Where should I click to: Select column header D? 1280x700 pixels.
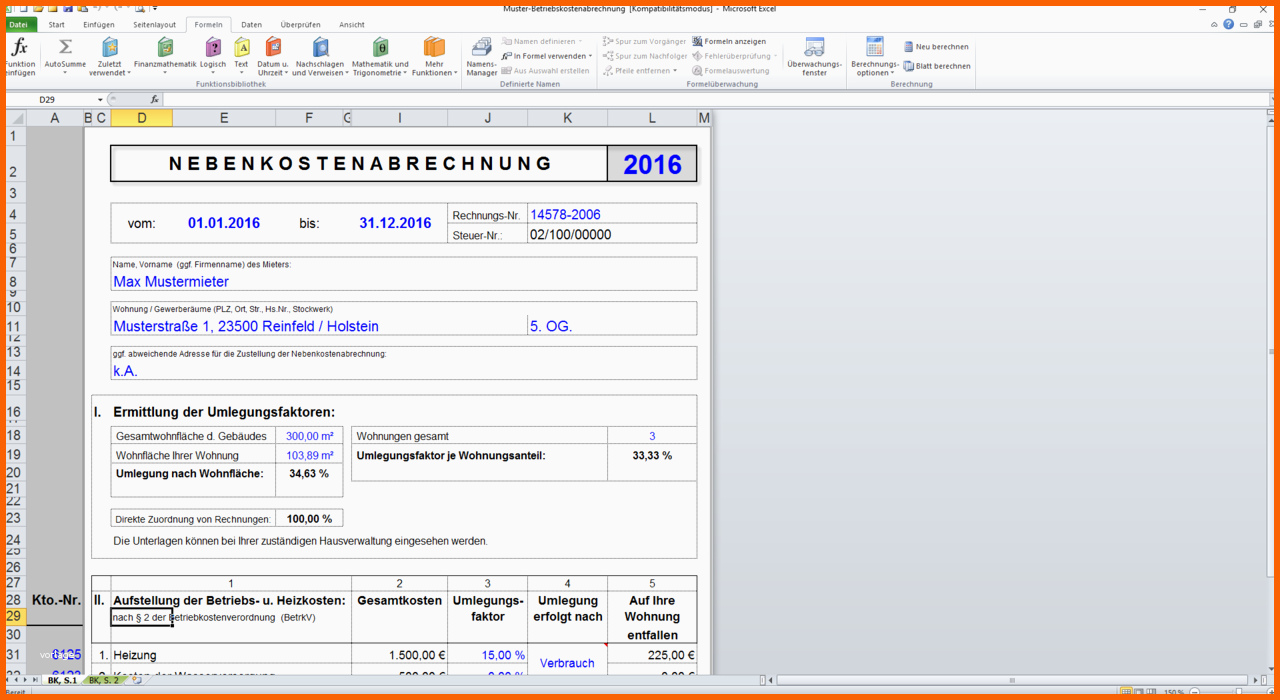point(141,118)
